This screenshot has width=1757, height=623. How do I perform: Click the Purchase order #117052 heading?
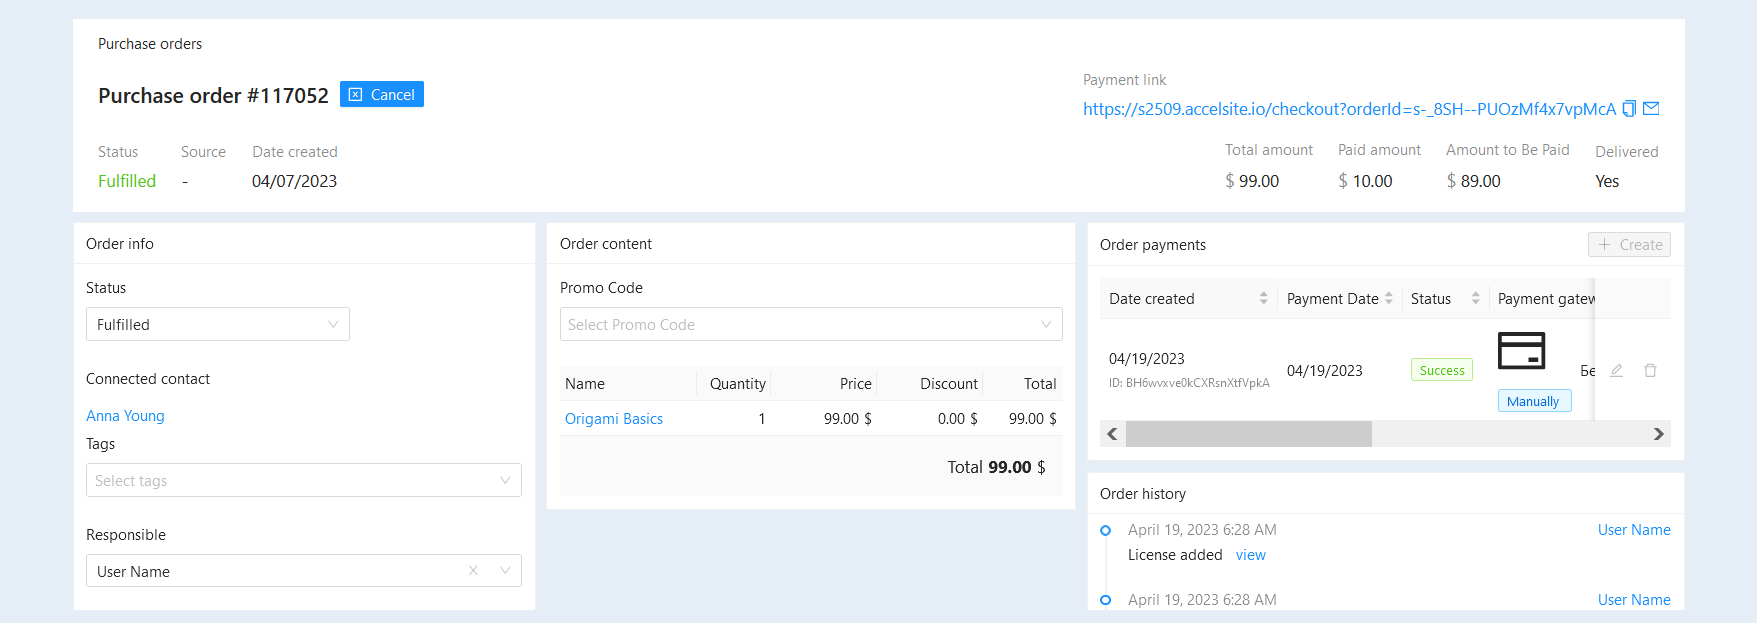[213, 95]
